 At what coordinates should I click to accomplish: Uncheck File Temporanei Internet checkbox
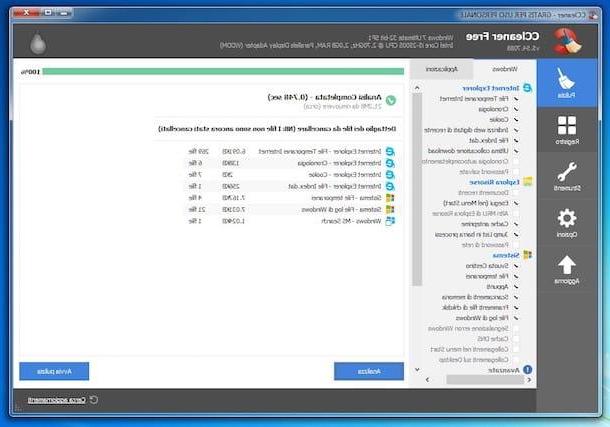click(516, 99)
